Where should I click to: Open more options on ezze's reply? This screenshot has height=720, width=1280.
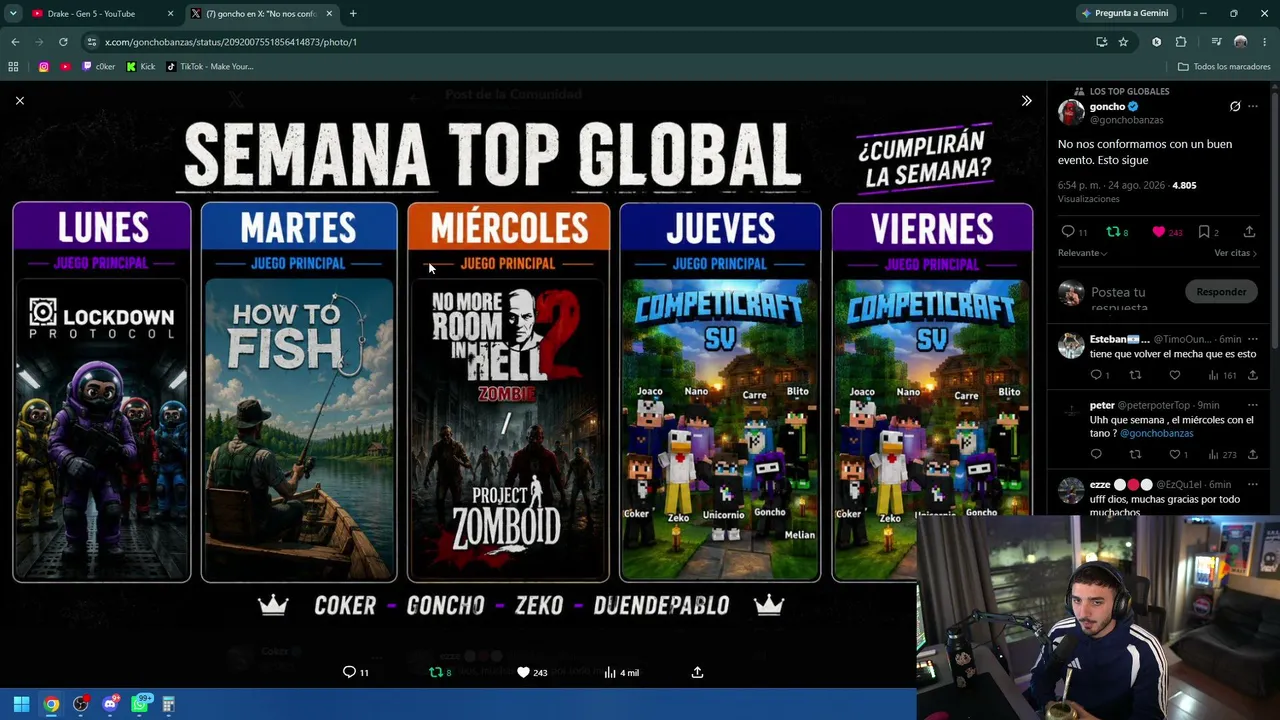click(1253, 484)
